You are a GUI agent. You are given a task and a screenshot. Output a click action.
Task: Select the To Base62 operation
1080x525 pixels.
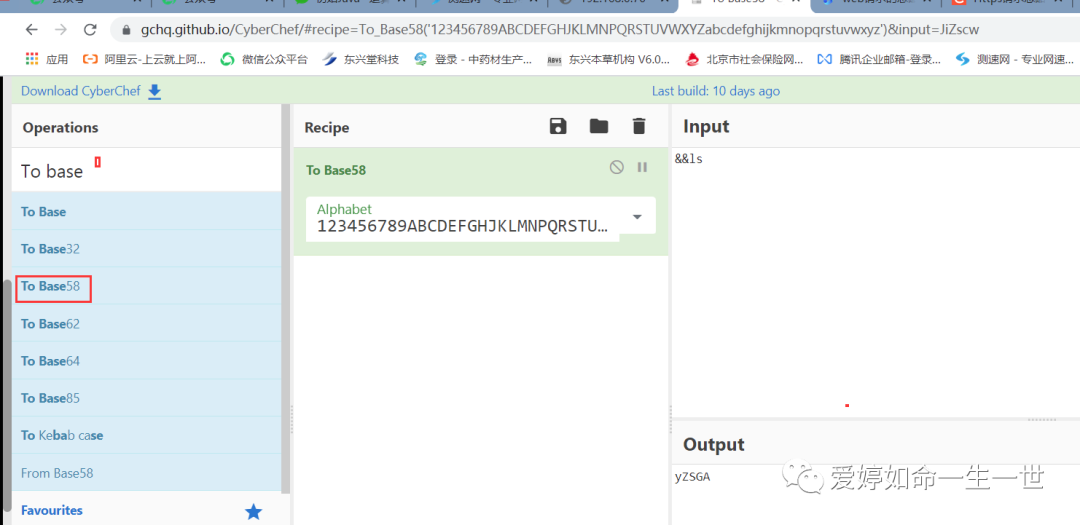146,323
